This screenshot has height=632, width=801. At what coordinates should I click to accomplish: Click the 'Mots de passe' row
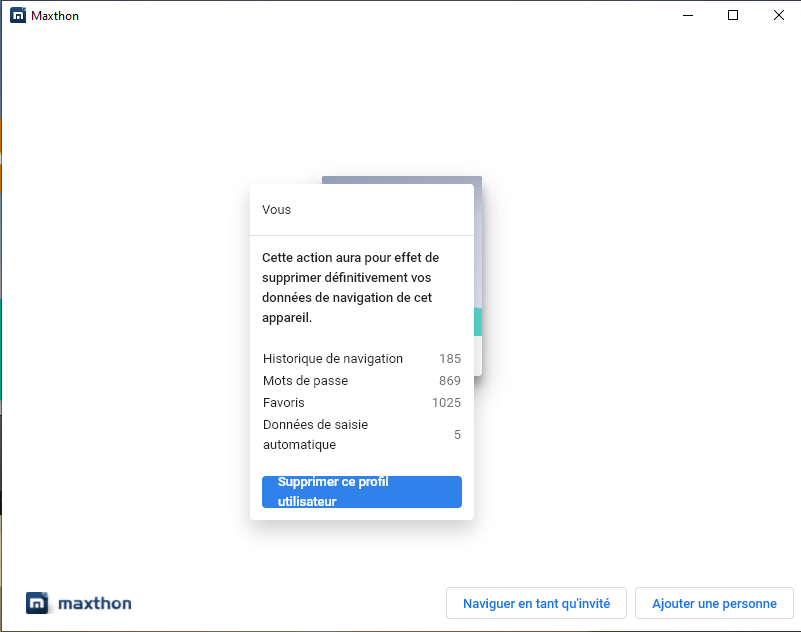362,381
